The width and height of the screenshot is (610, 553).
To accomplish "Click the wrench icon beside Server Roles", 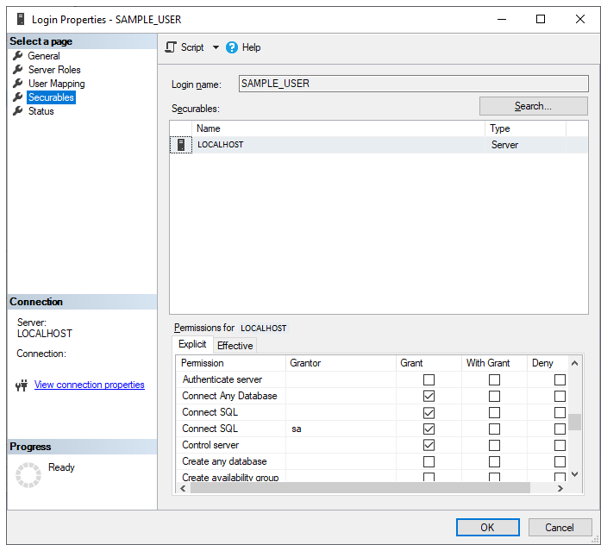I will (x=18, y=69).
